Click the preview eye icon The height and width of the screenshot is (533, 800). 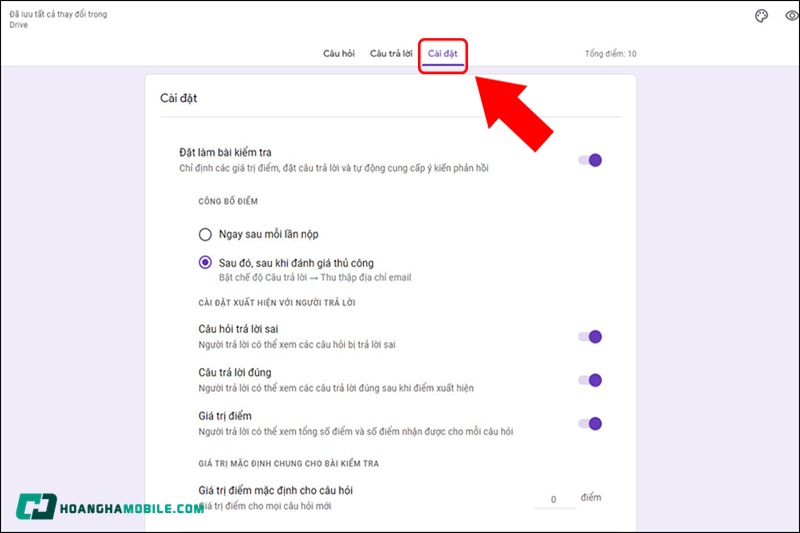[x=792, y=16]
